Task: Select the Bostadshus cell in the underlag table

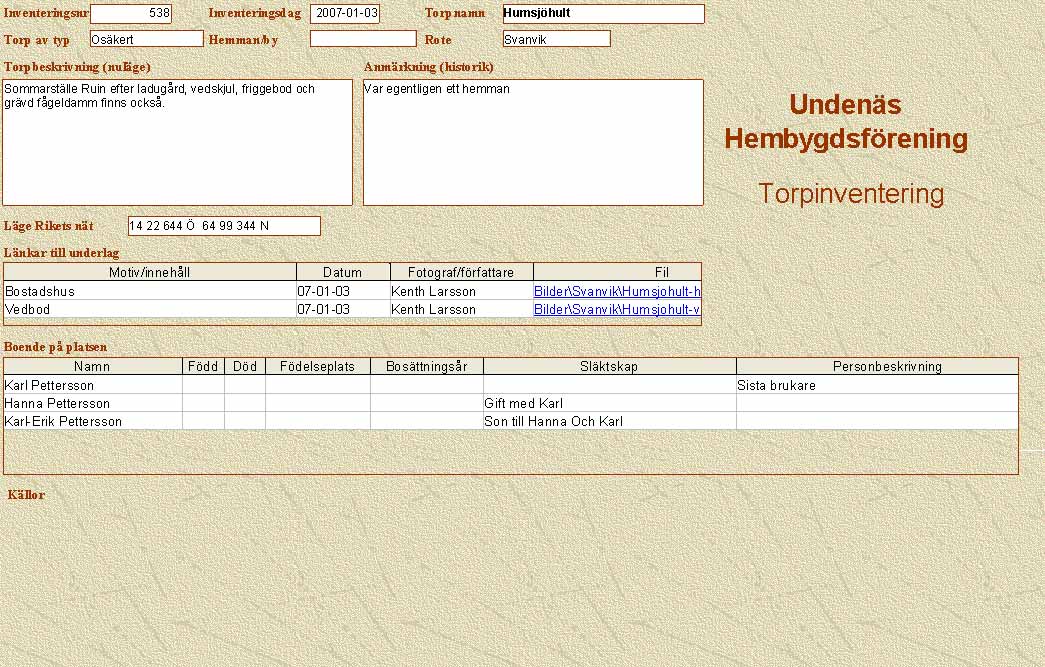Action: 150,291
